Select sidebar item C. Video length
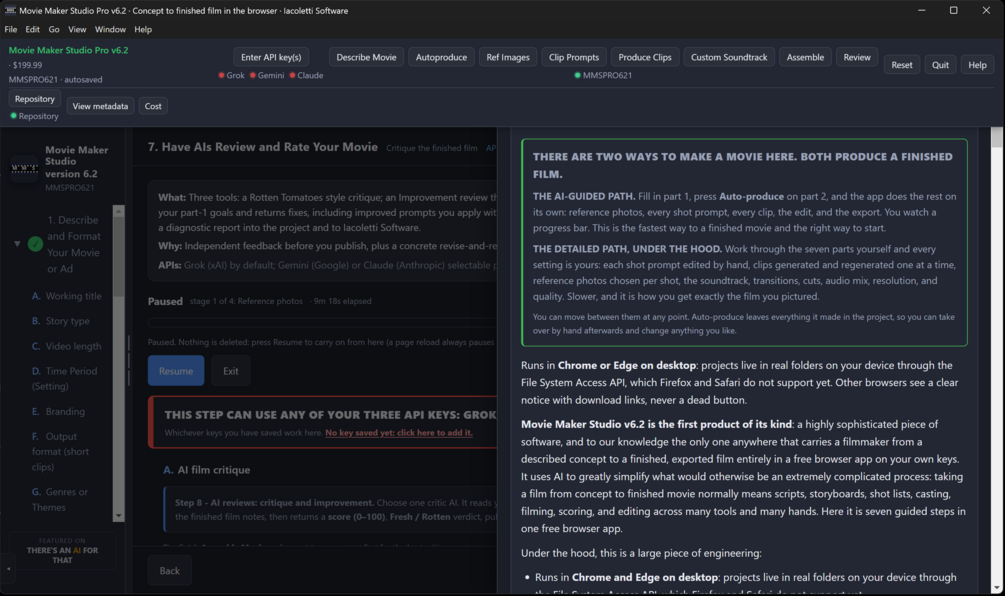 [x=67, y=346]
